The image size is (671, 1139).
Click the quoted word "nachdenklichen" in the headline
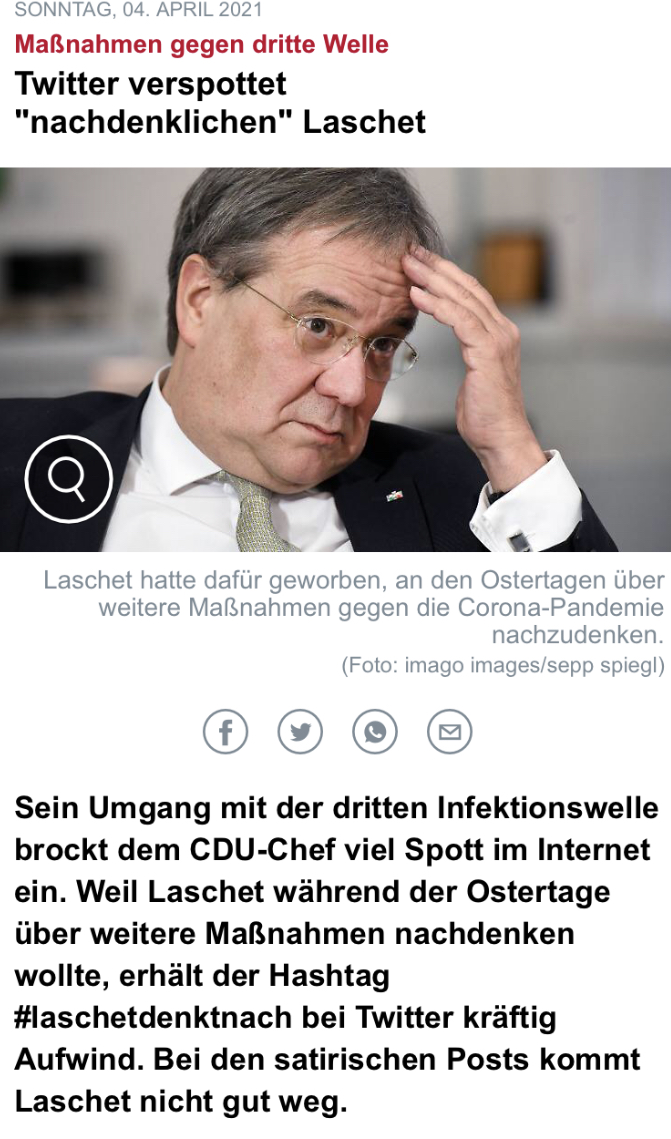tap(154, 121)
